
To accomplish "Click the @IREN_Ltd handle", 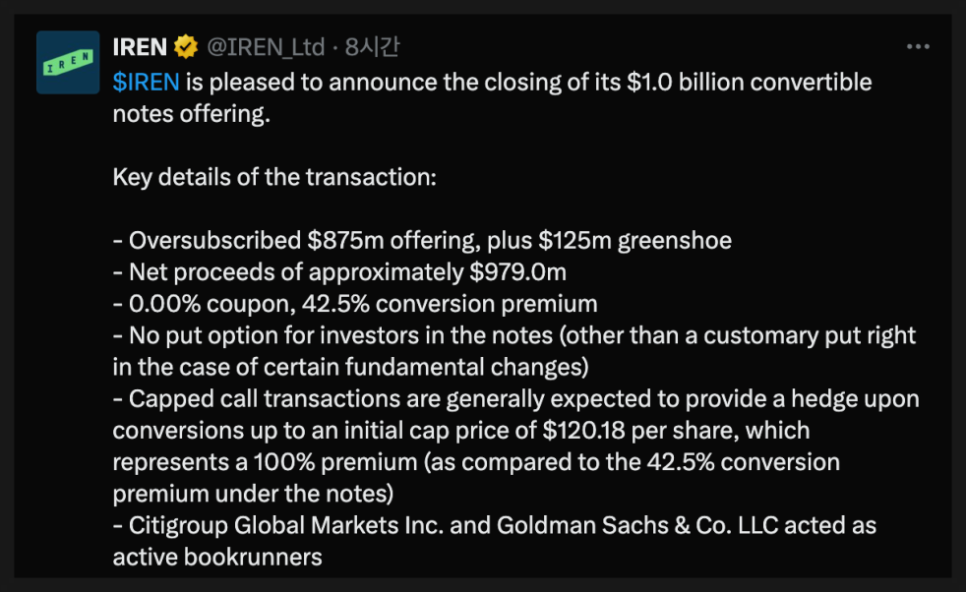I will coord(266,47).
